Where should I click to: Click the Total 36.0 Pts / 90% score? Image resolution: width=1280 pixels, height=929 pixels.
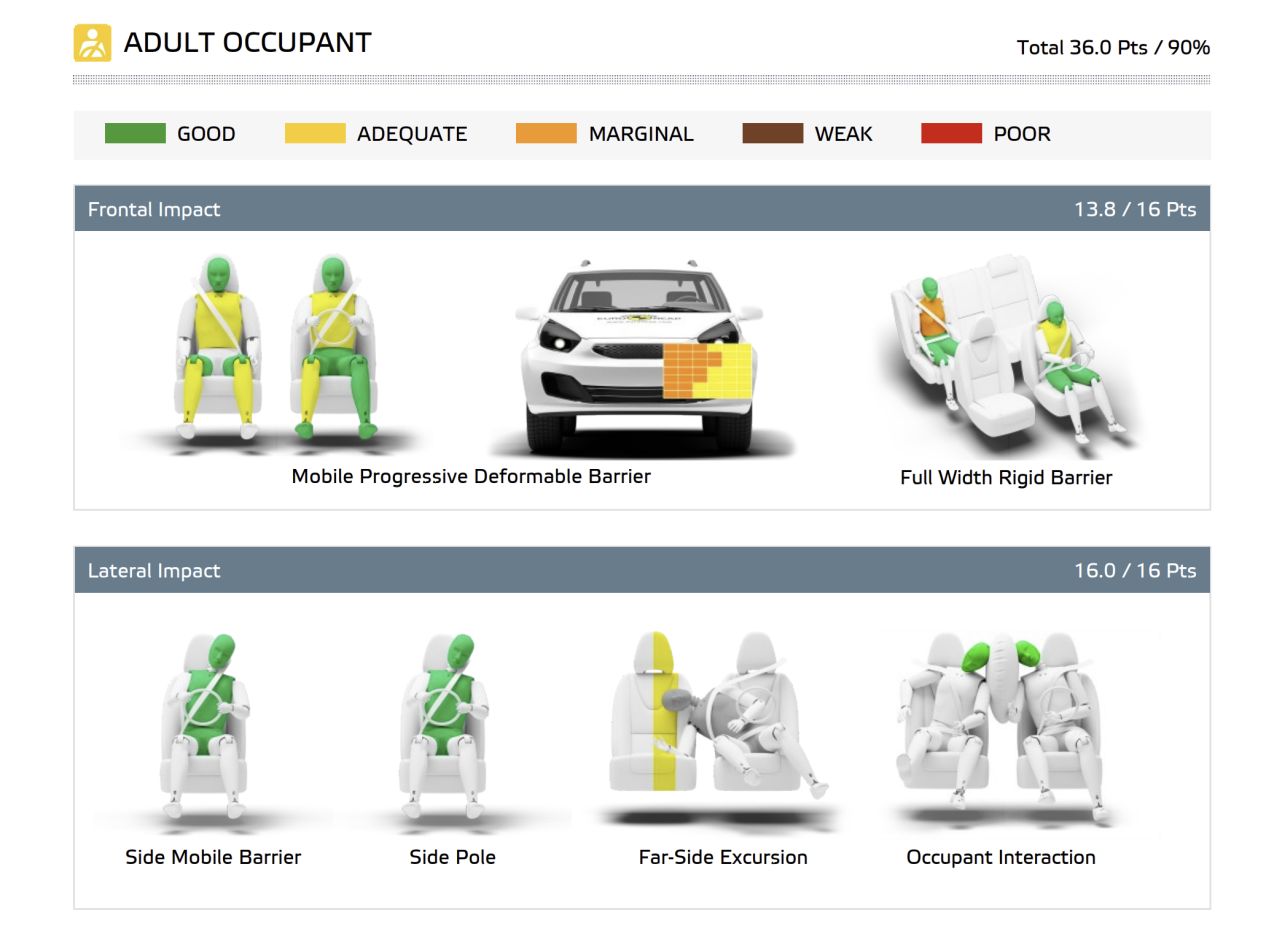click(1113, 47)
